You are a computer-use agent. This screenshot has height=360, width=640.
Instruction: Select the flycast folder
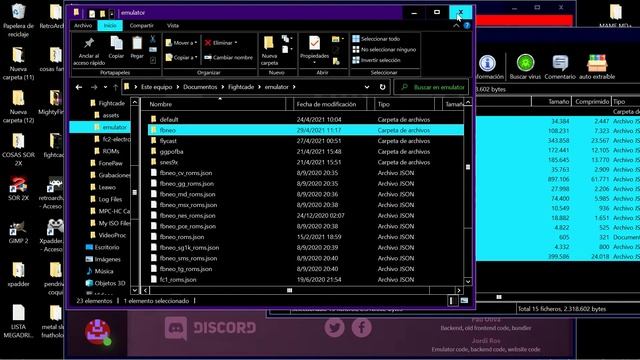(x=168, y=141)
